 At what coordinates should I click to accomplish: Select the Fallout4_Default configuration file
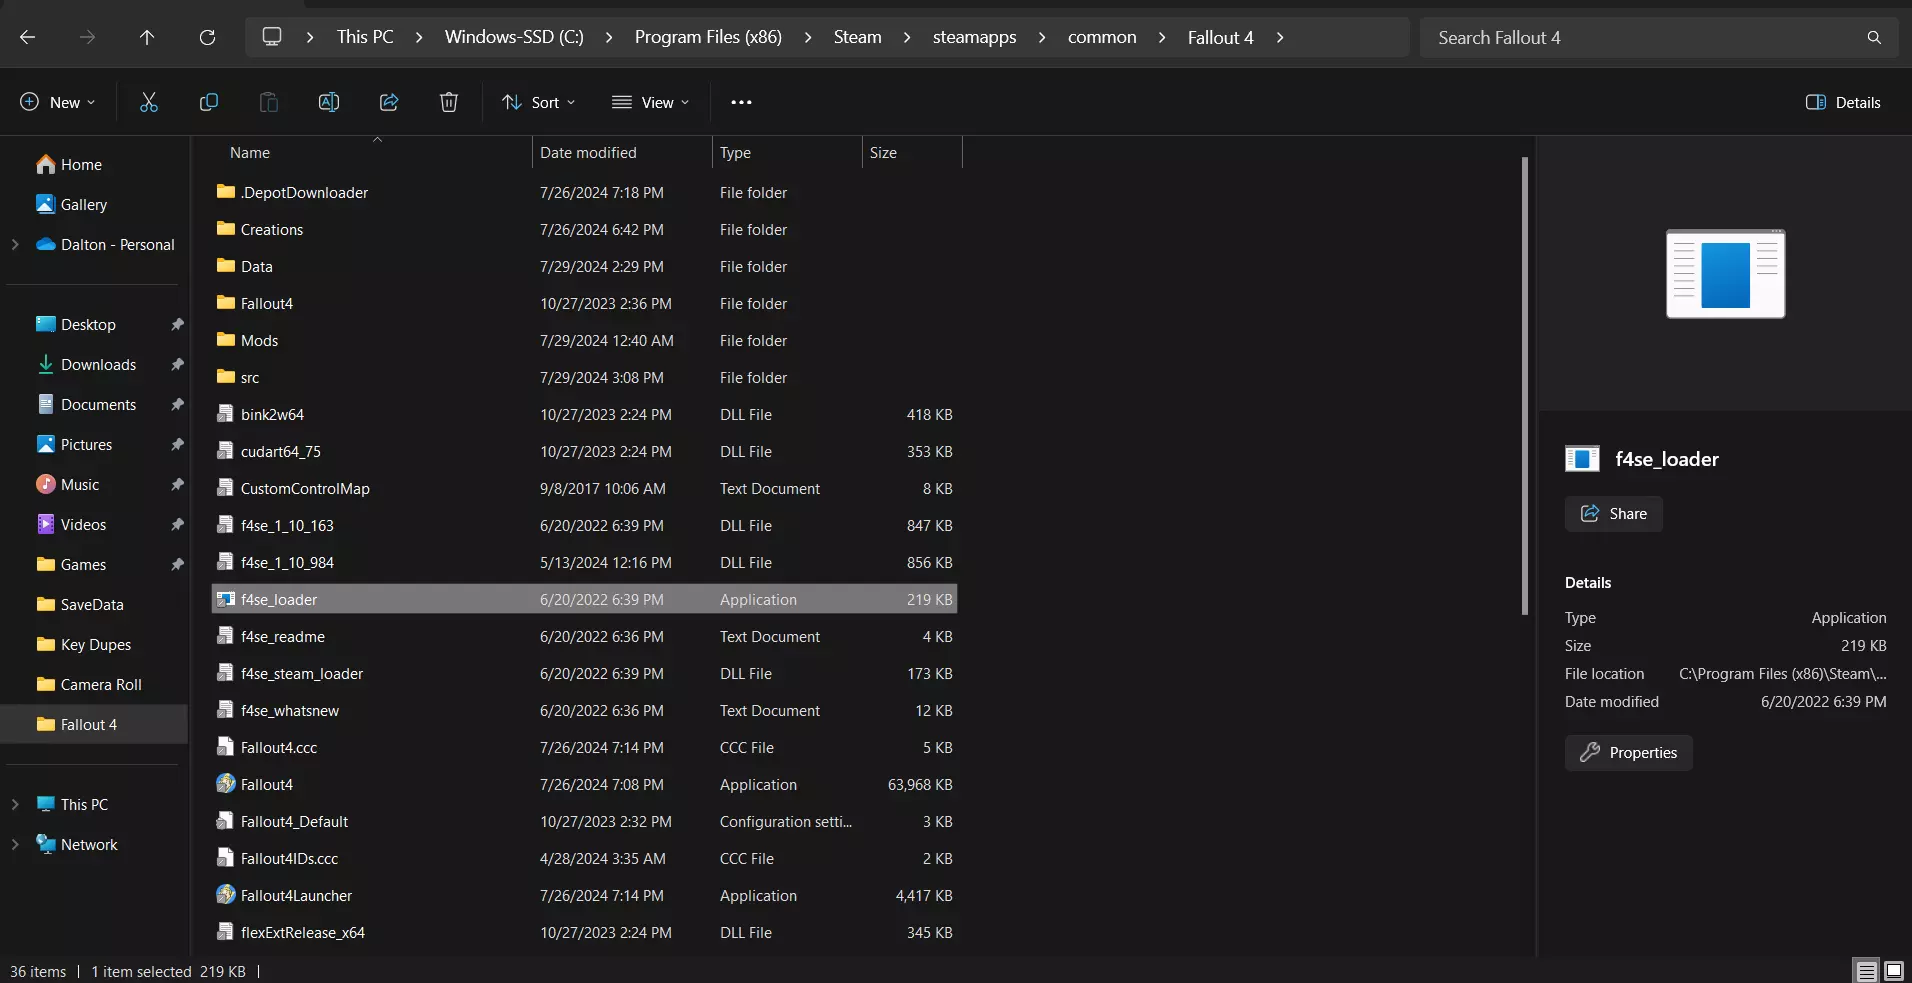584,821
